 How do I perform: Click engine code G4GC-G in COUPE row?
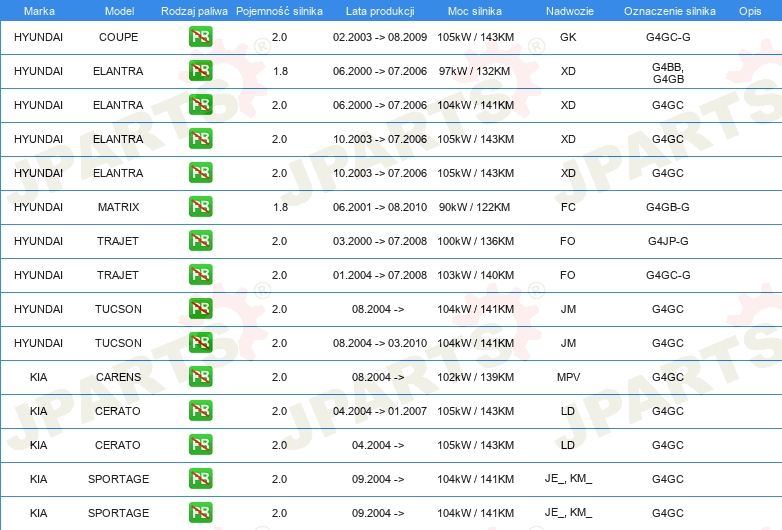[x=668, y=37]
